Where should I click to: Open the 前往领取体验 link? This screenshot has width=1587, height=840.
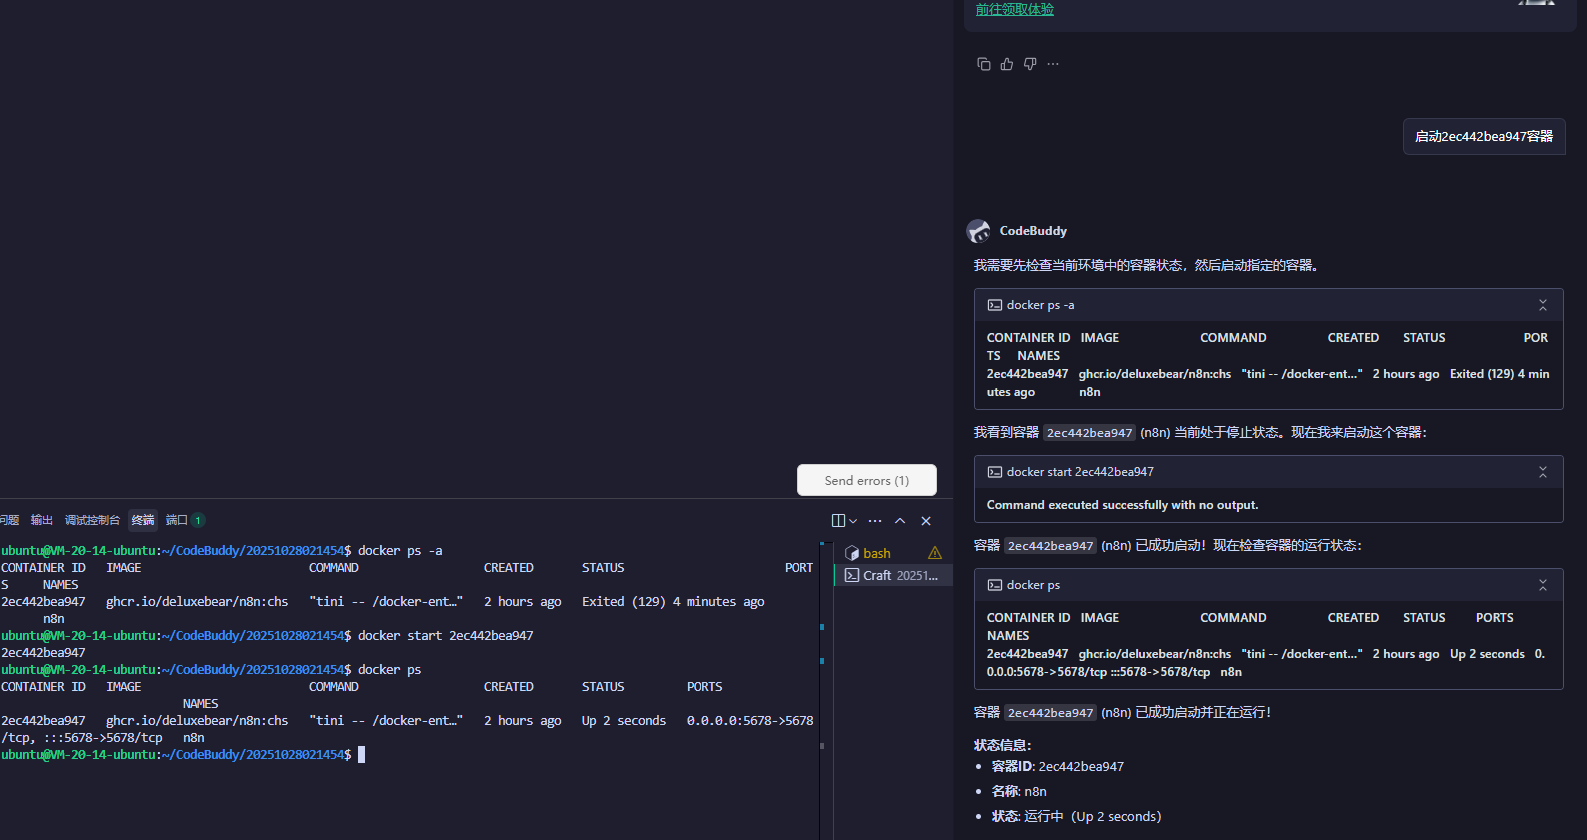(1015, 9)
